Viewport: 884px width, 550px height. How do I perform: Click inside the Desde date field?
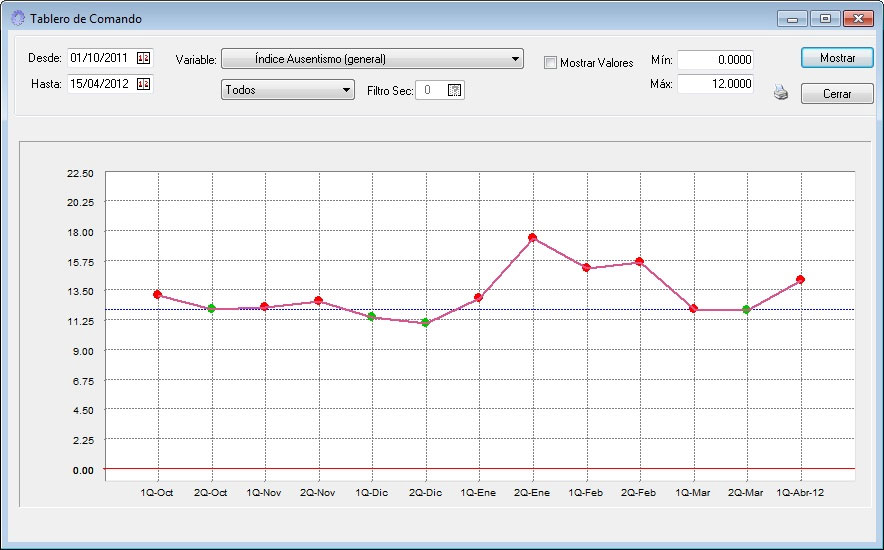[100, 59]
